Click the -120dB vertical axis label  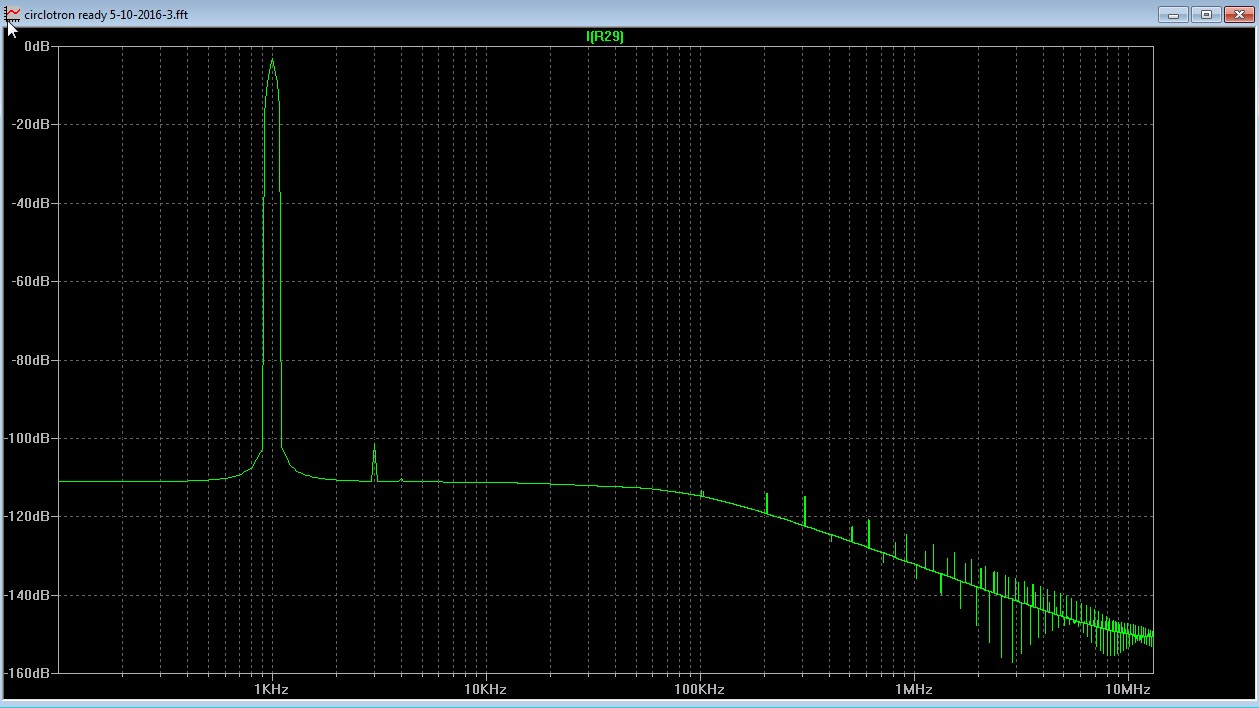tap(28, 517)
